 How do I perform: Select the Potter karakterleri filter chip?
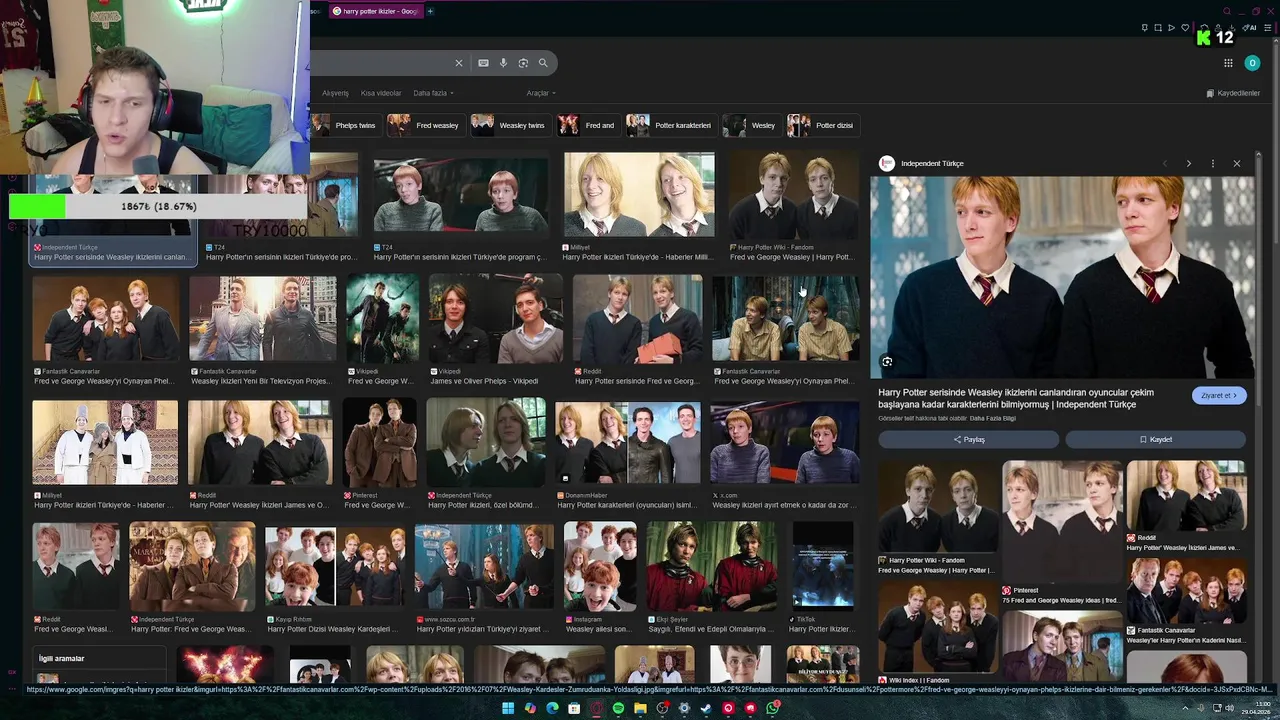point(671,125)
